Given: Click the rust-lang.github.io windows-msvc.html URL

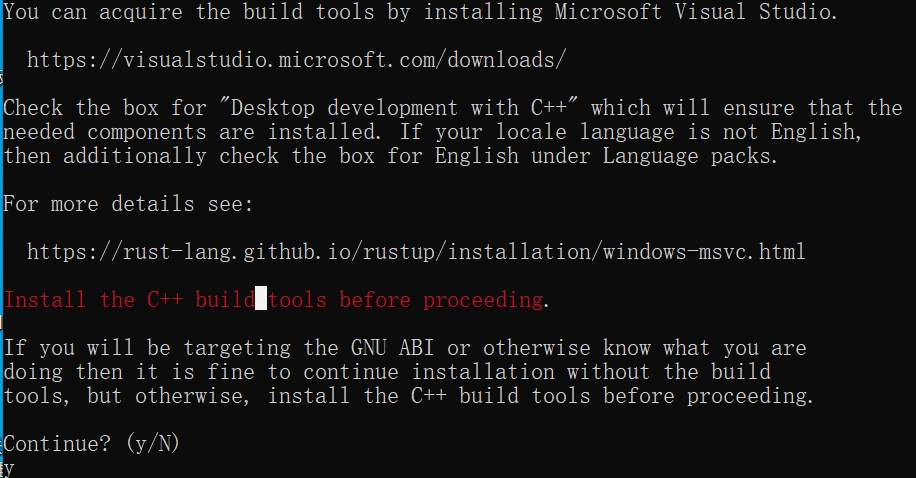Looking at the screenshot, I should coord(416,252).
